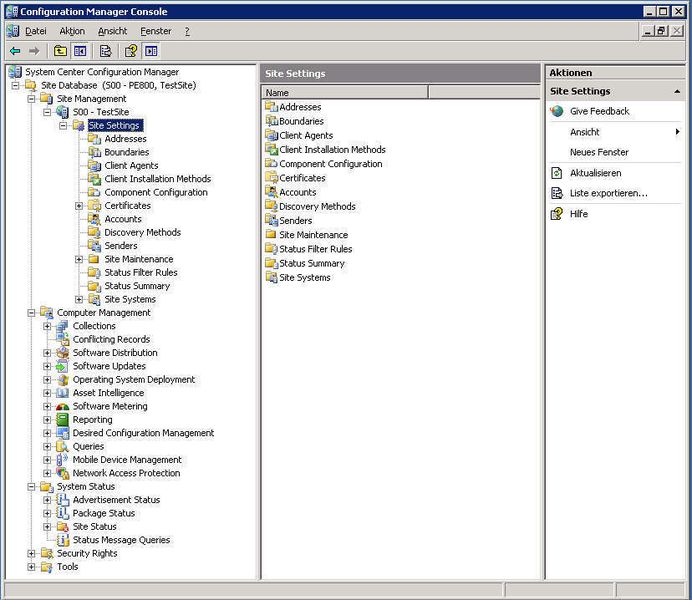Click the Site Systems icon in list pane
The height and width of the screenshot is (600, 692).
click(271, 277)
